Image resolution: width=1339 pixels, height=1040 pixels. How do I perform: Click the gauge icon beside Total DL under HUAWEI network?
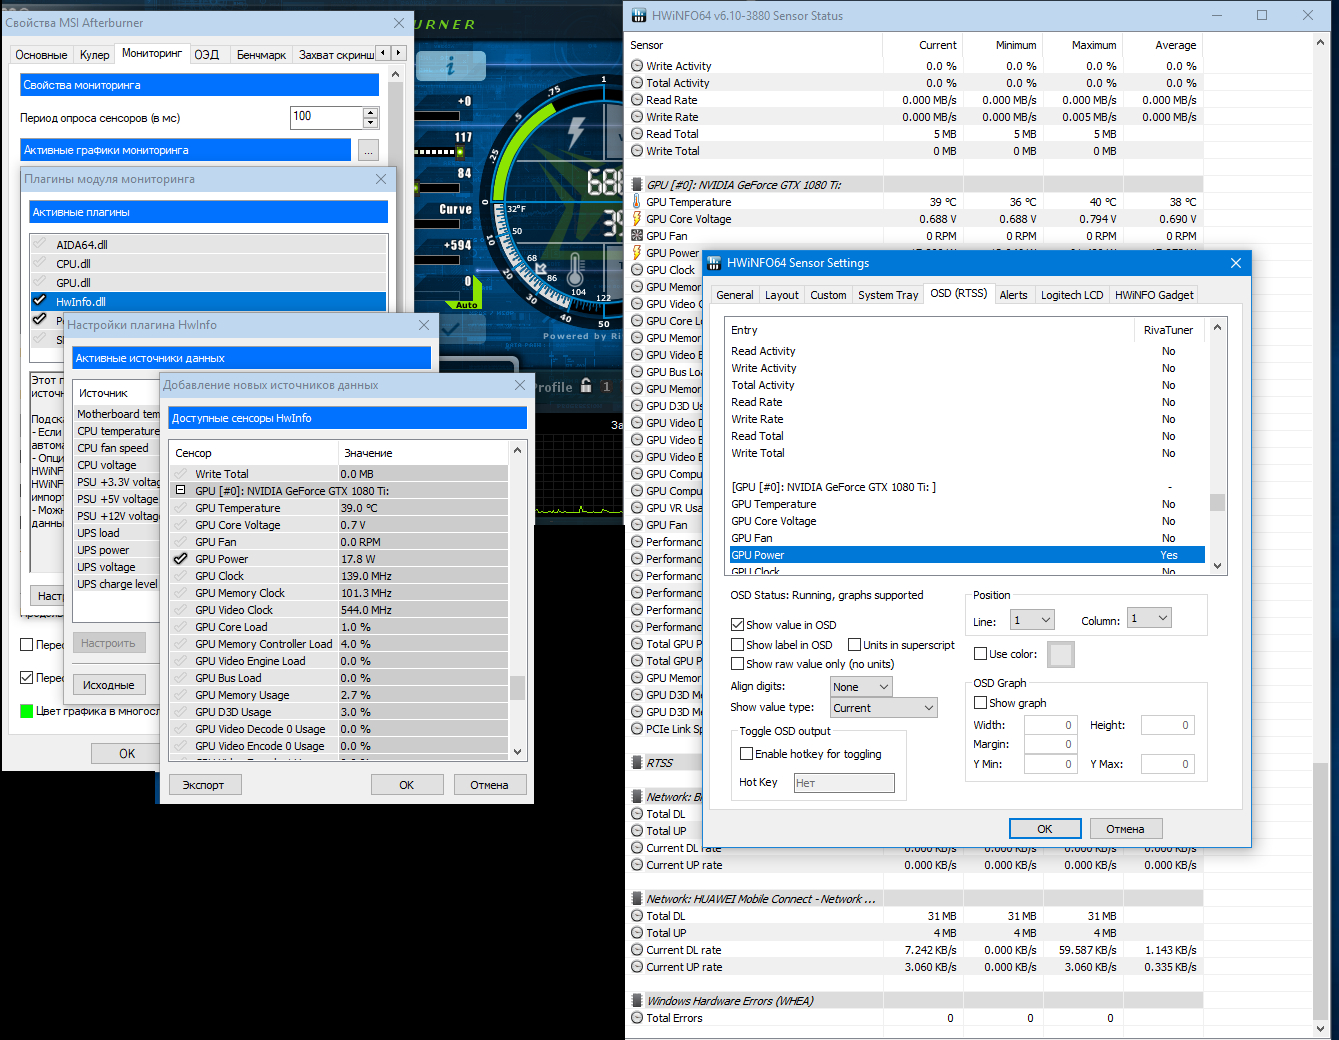pos(637,916)
